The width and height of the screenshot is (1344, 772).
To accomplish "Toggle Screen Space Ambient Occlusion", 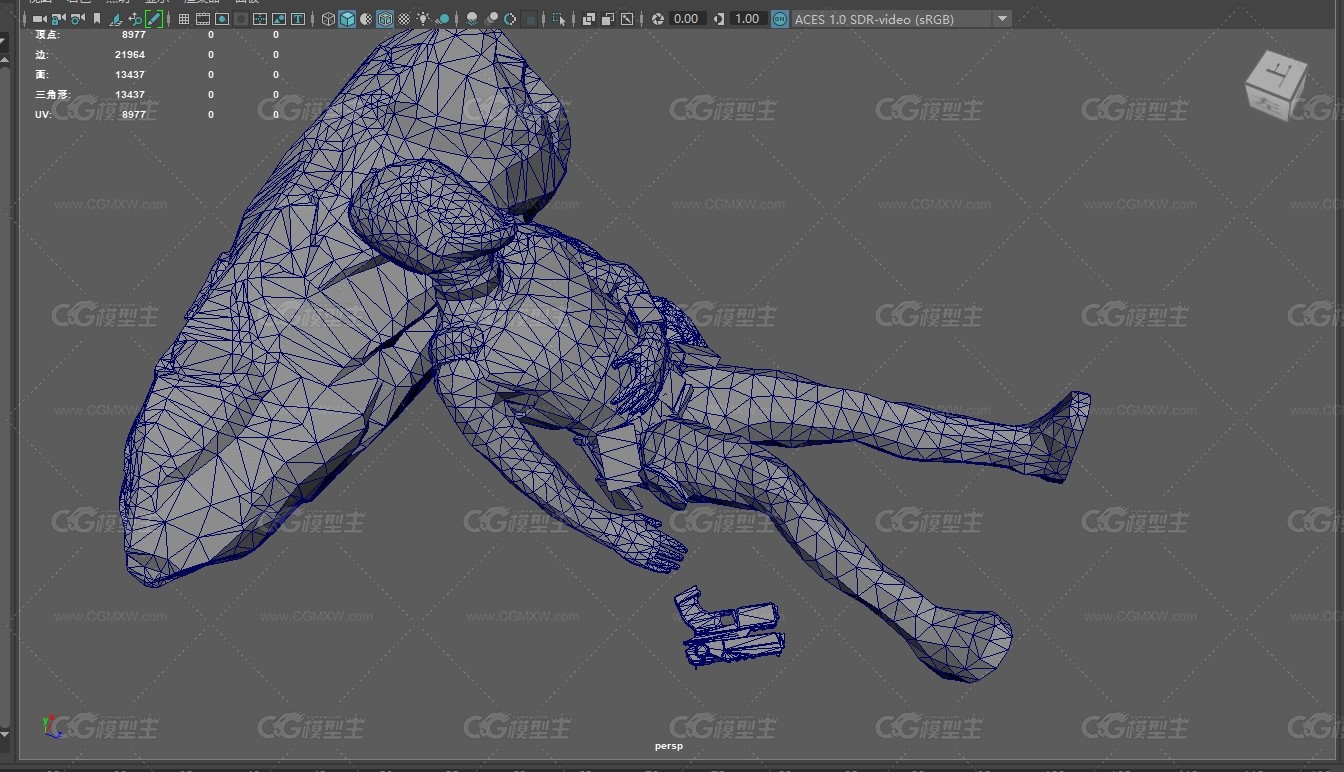I will 472,19.
